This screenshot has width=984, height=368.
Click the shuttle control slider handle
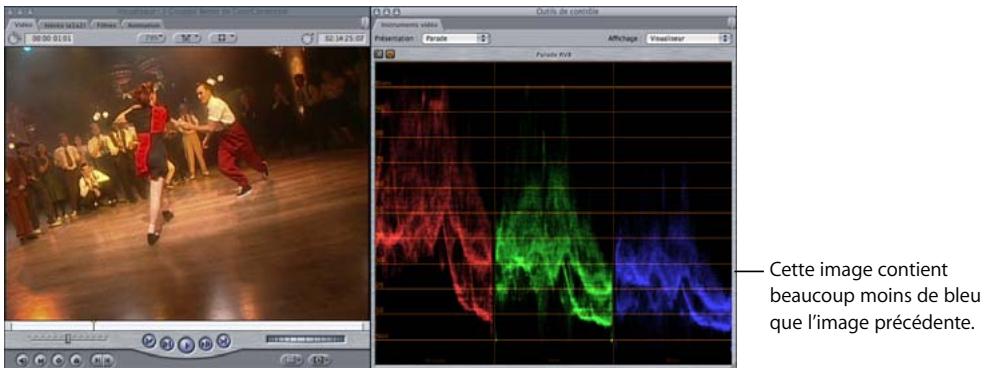[x=67, y=338]
